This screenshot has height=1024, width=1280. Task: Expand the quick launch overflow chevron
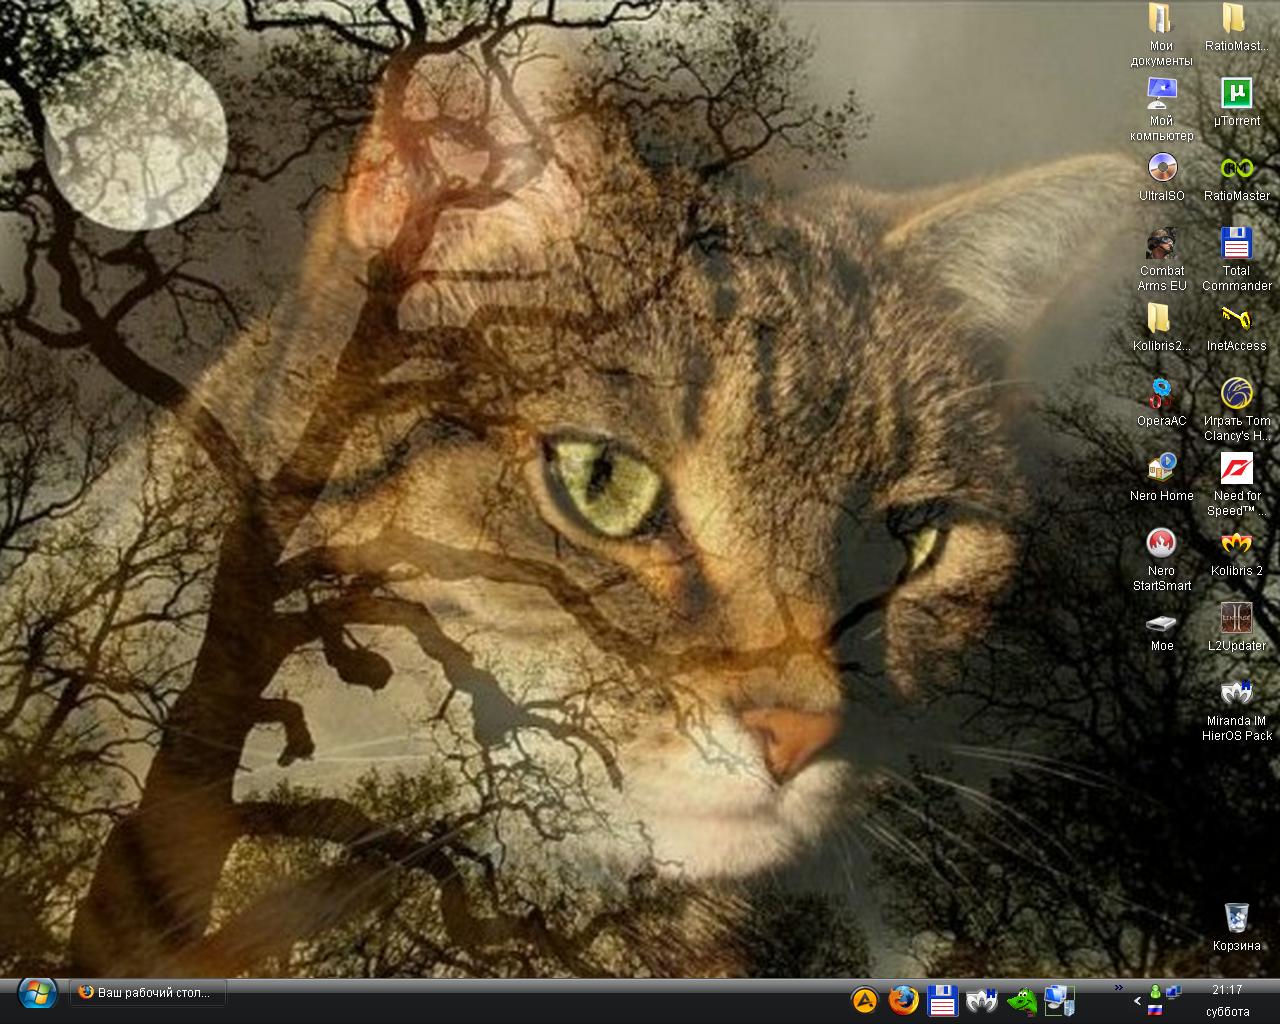pos(1118,988)
